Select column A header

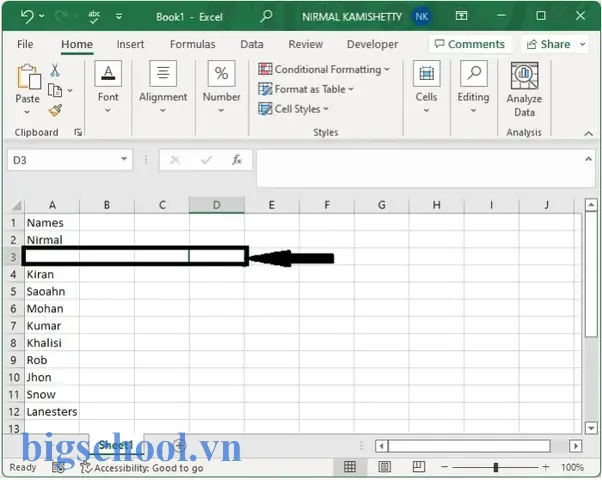click(52, 205)
